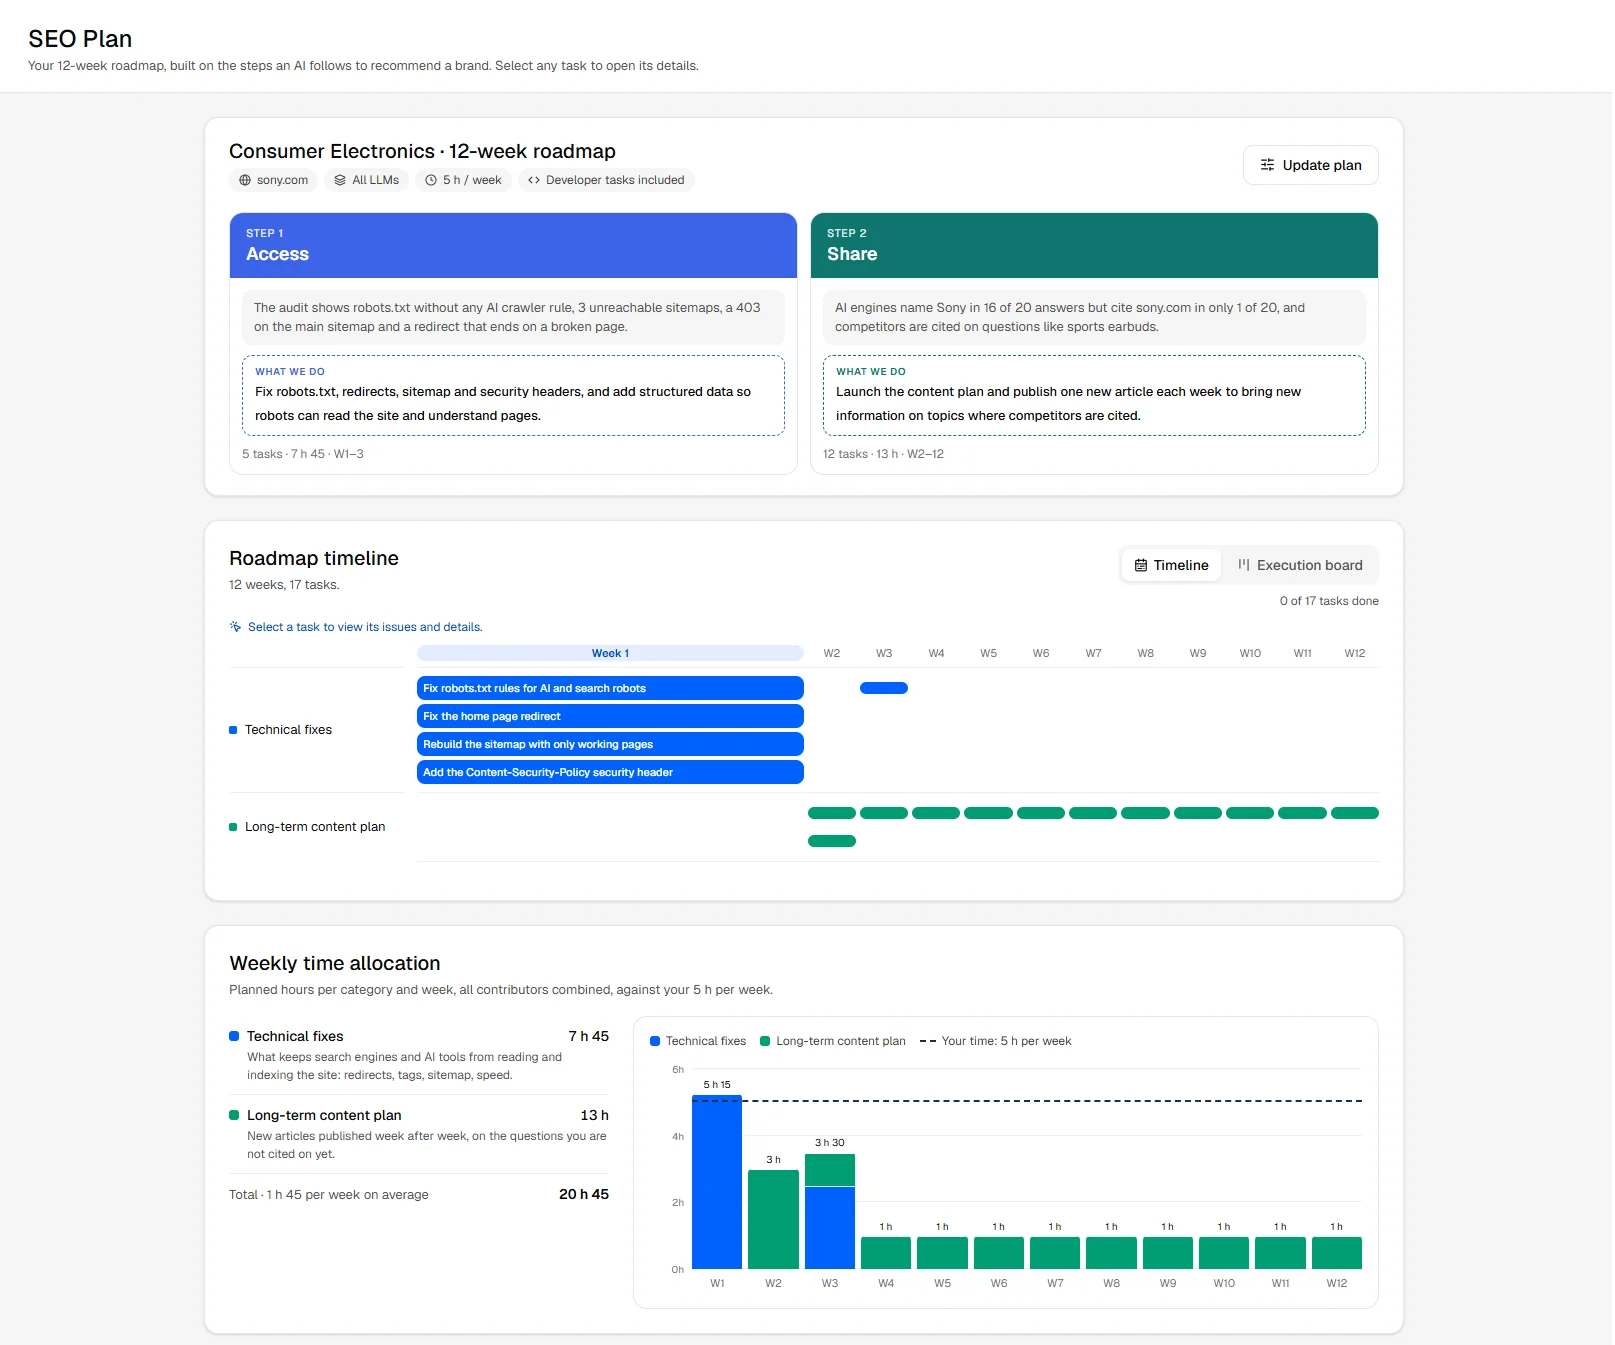Image resolution: width=1615 pixels, height=1345 pixels.
Task: Open the Step 1 Access card header
Action: click(513, 245)
